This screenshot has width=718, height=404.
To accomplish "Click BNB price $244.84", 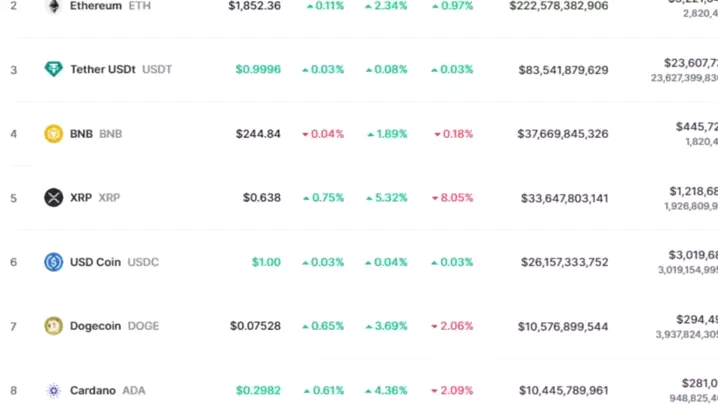I will (x=258, y=134).
